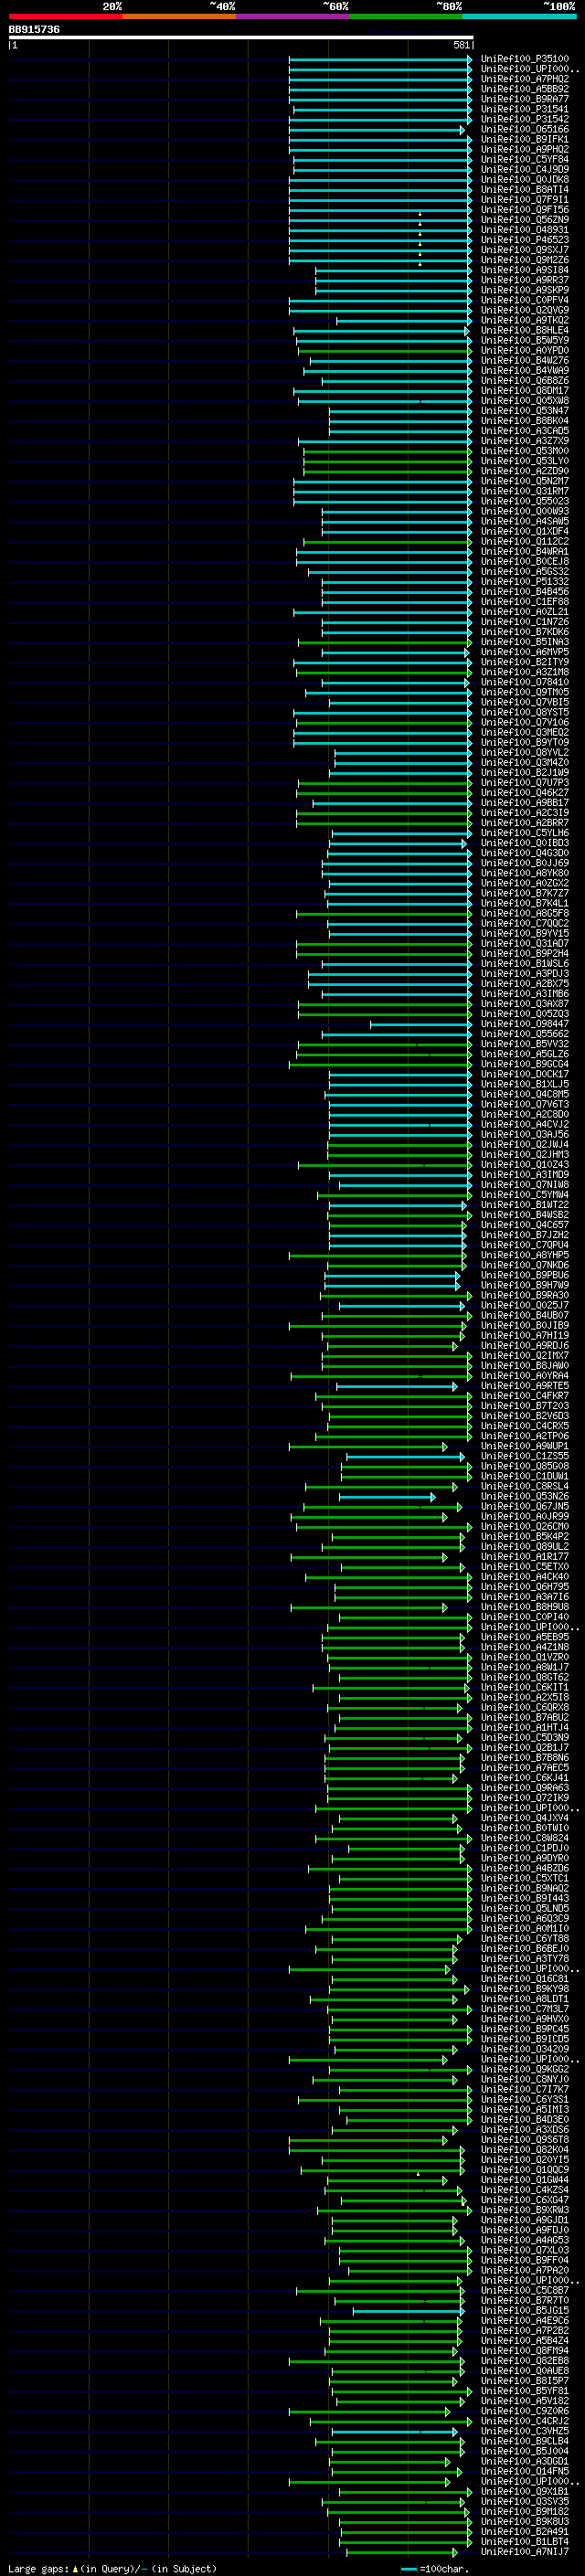Select UniRef100_Q82EB8 label
This screenshot has height=2576, width=585.
point(525,2360)
